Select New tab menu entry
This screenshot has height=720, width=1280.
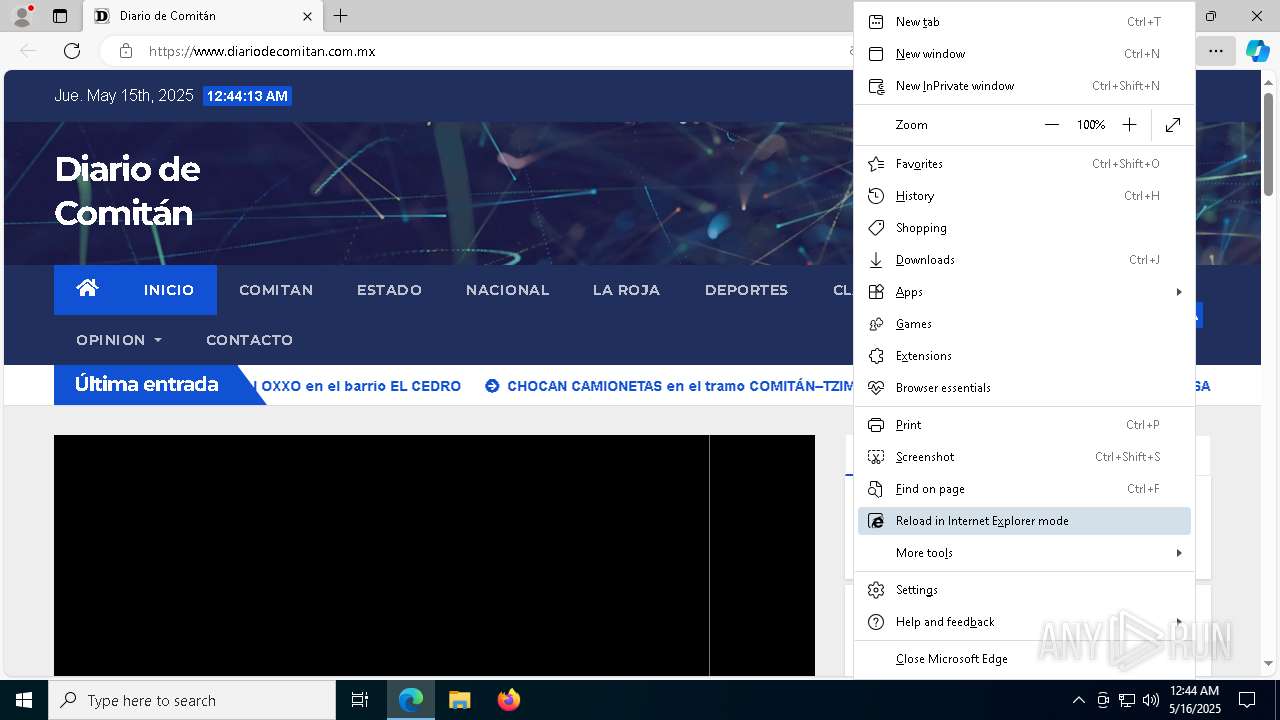pyautogui.click(x=1024, y=22)
